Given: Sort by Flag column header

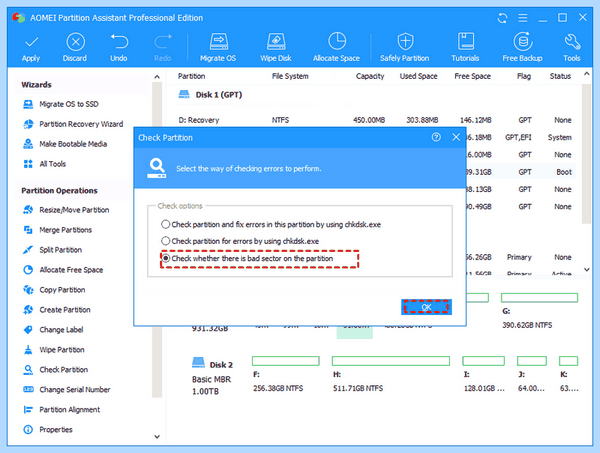Looking at the screenshot, I should pos(524,76).
